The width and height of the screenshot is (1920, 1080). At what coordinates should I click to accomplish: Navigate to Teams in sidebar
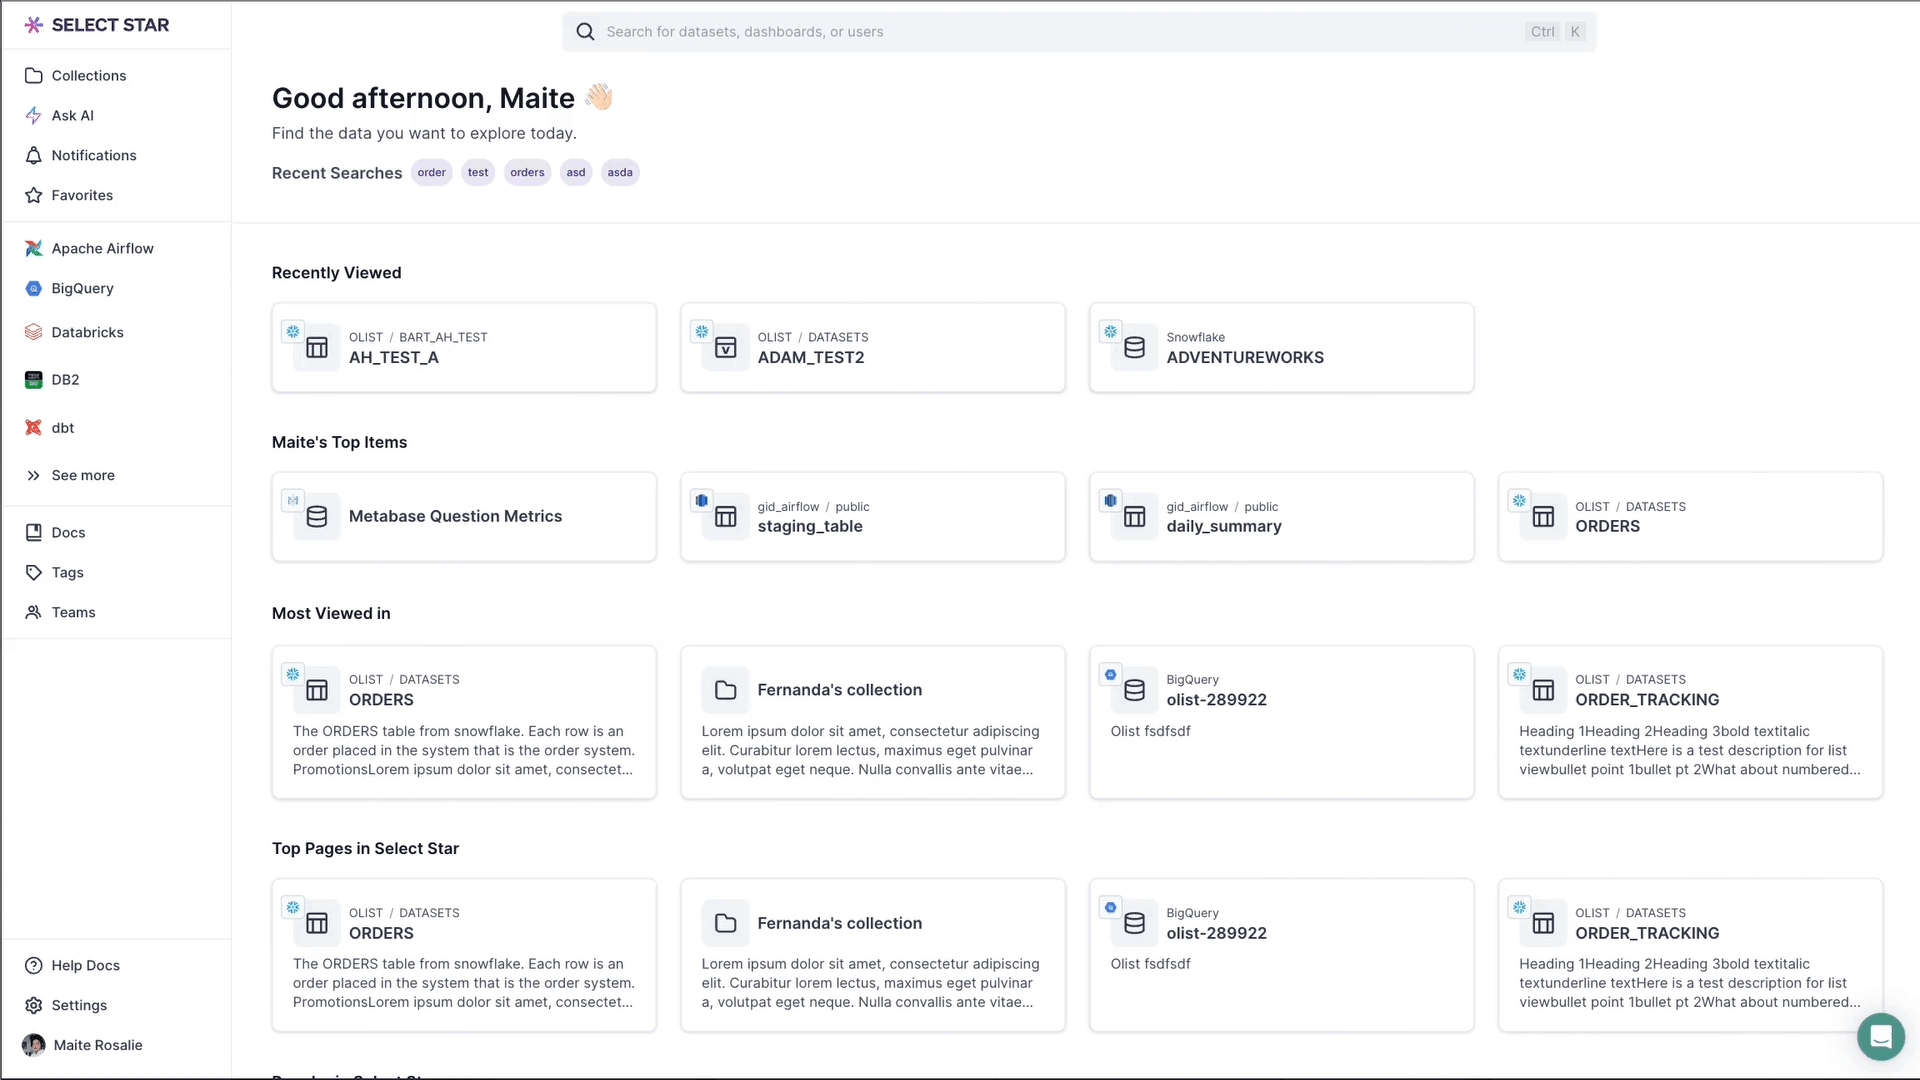coord(74,613)
